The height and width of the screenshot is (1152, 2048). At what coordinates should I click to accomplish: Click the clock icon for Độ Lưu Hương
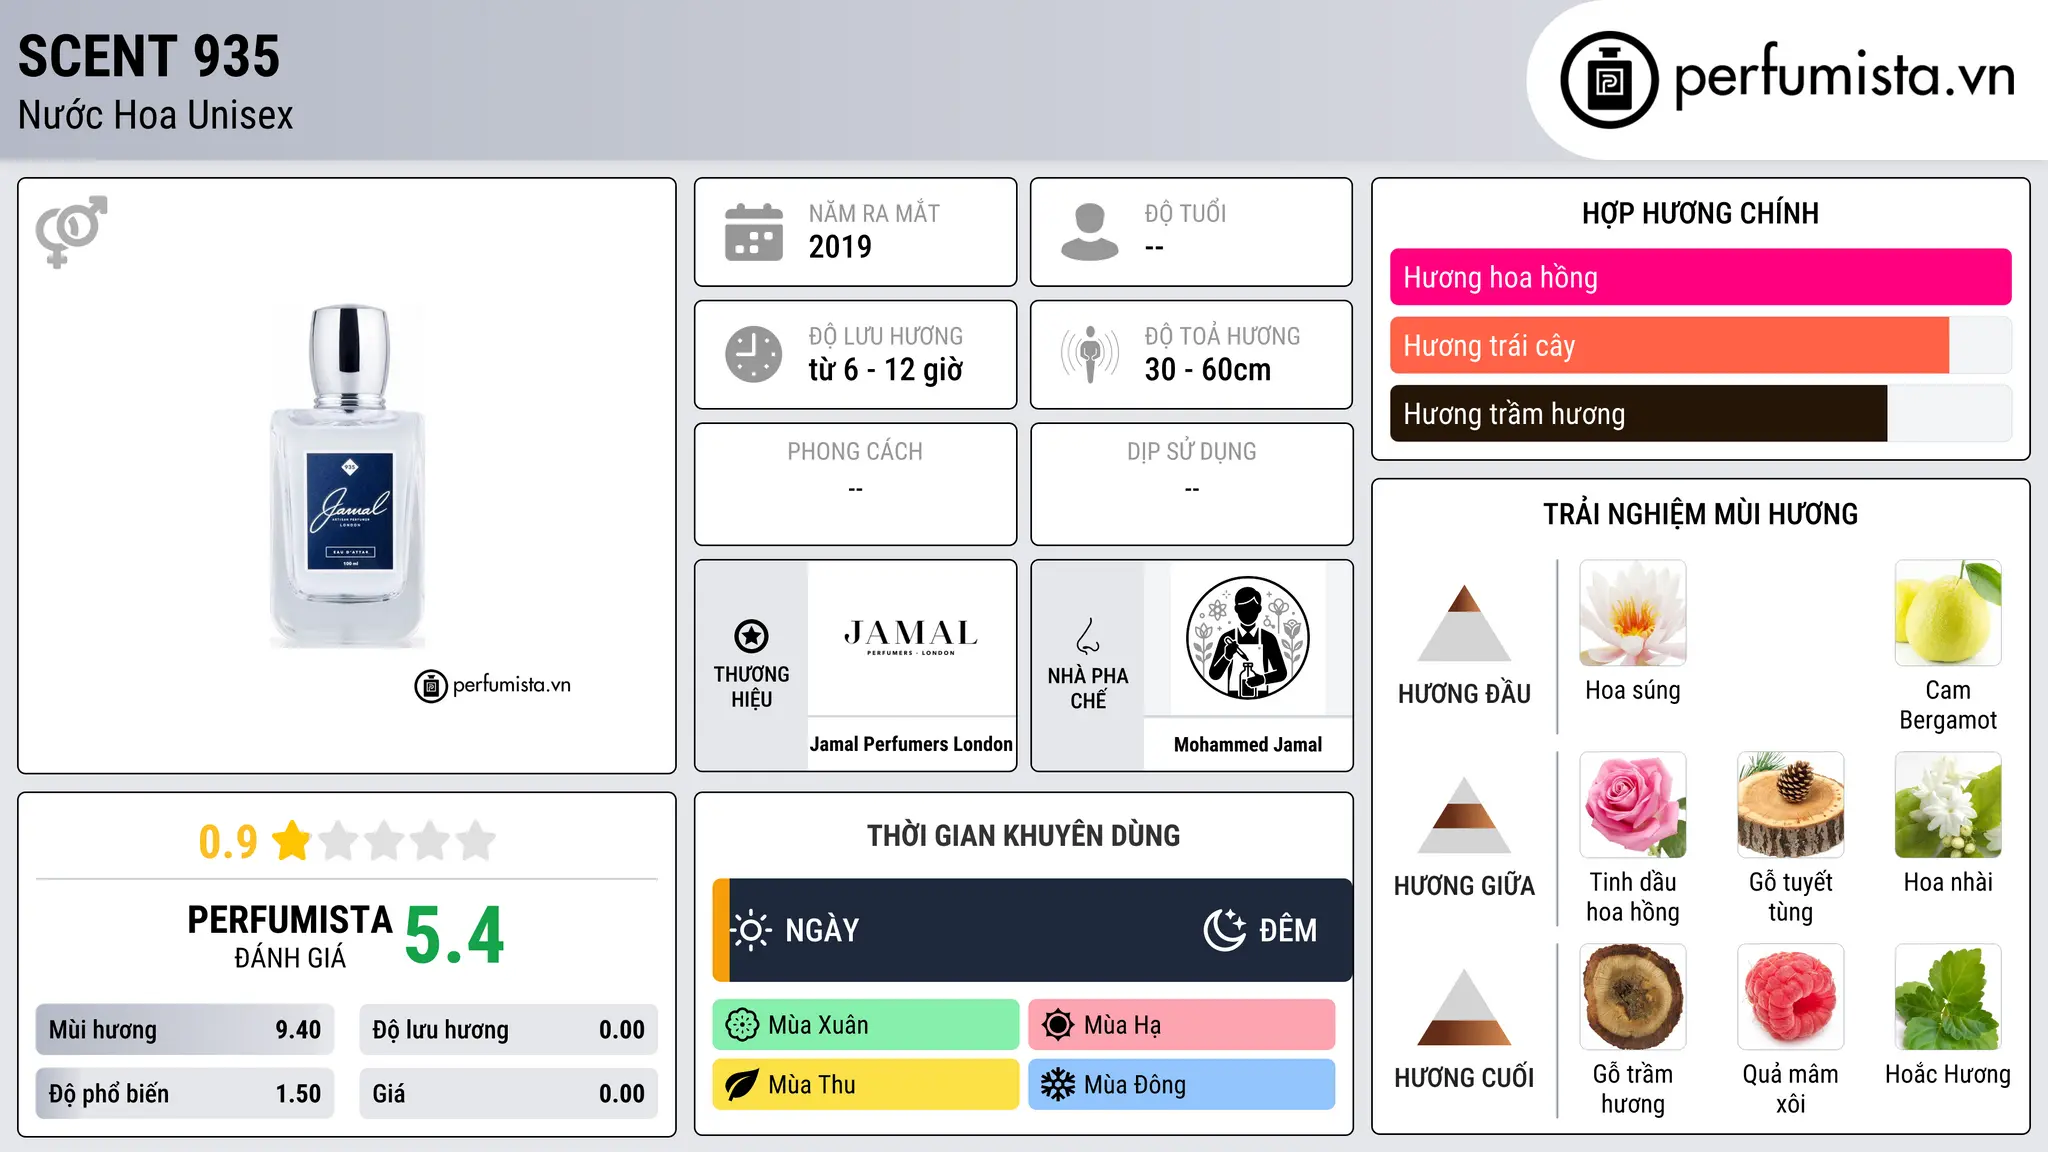(x=754, y=354)
